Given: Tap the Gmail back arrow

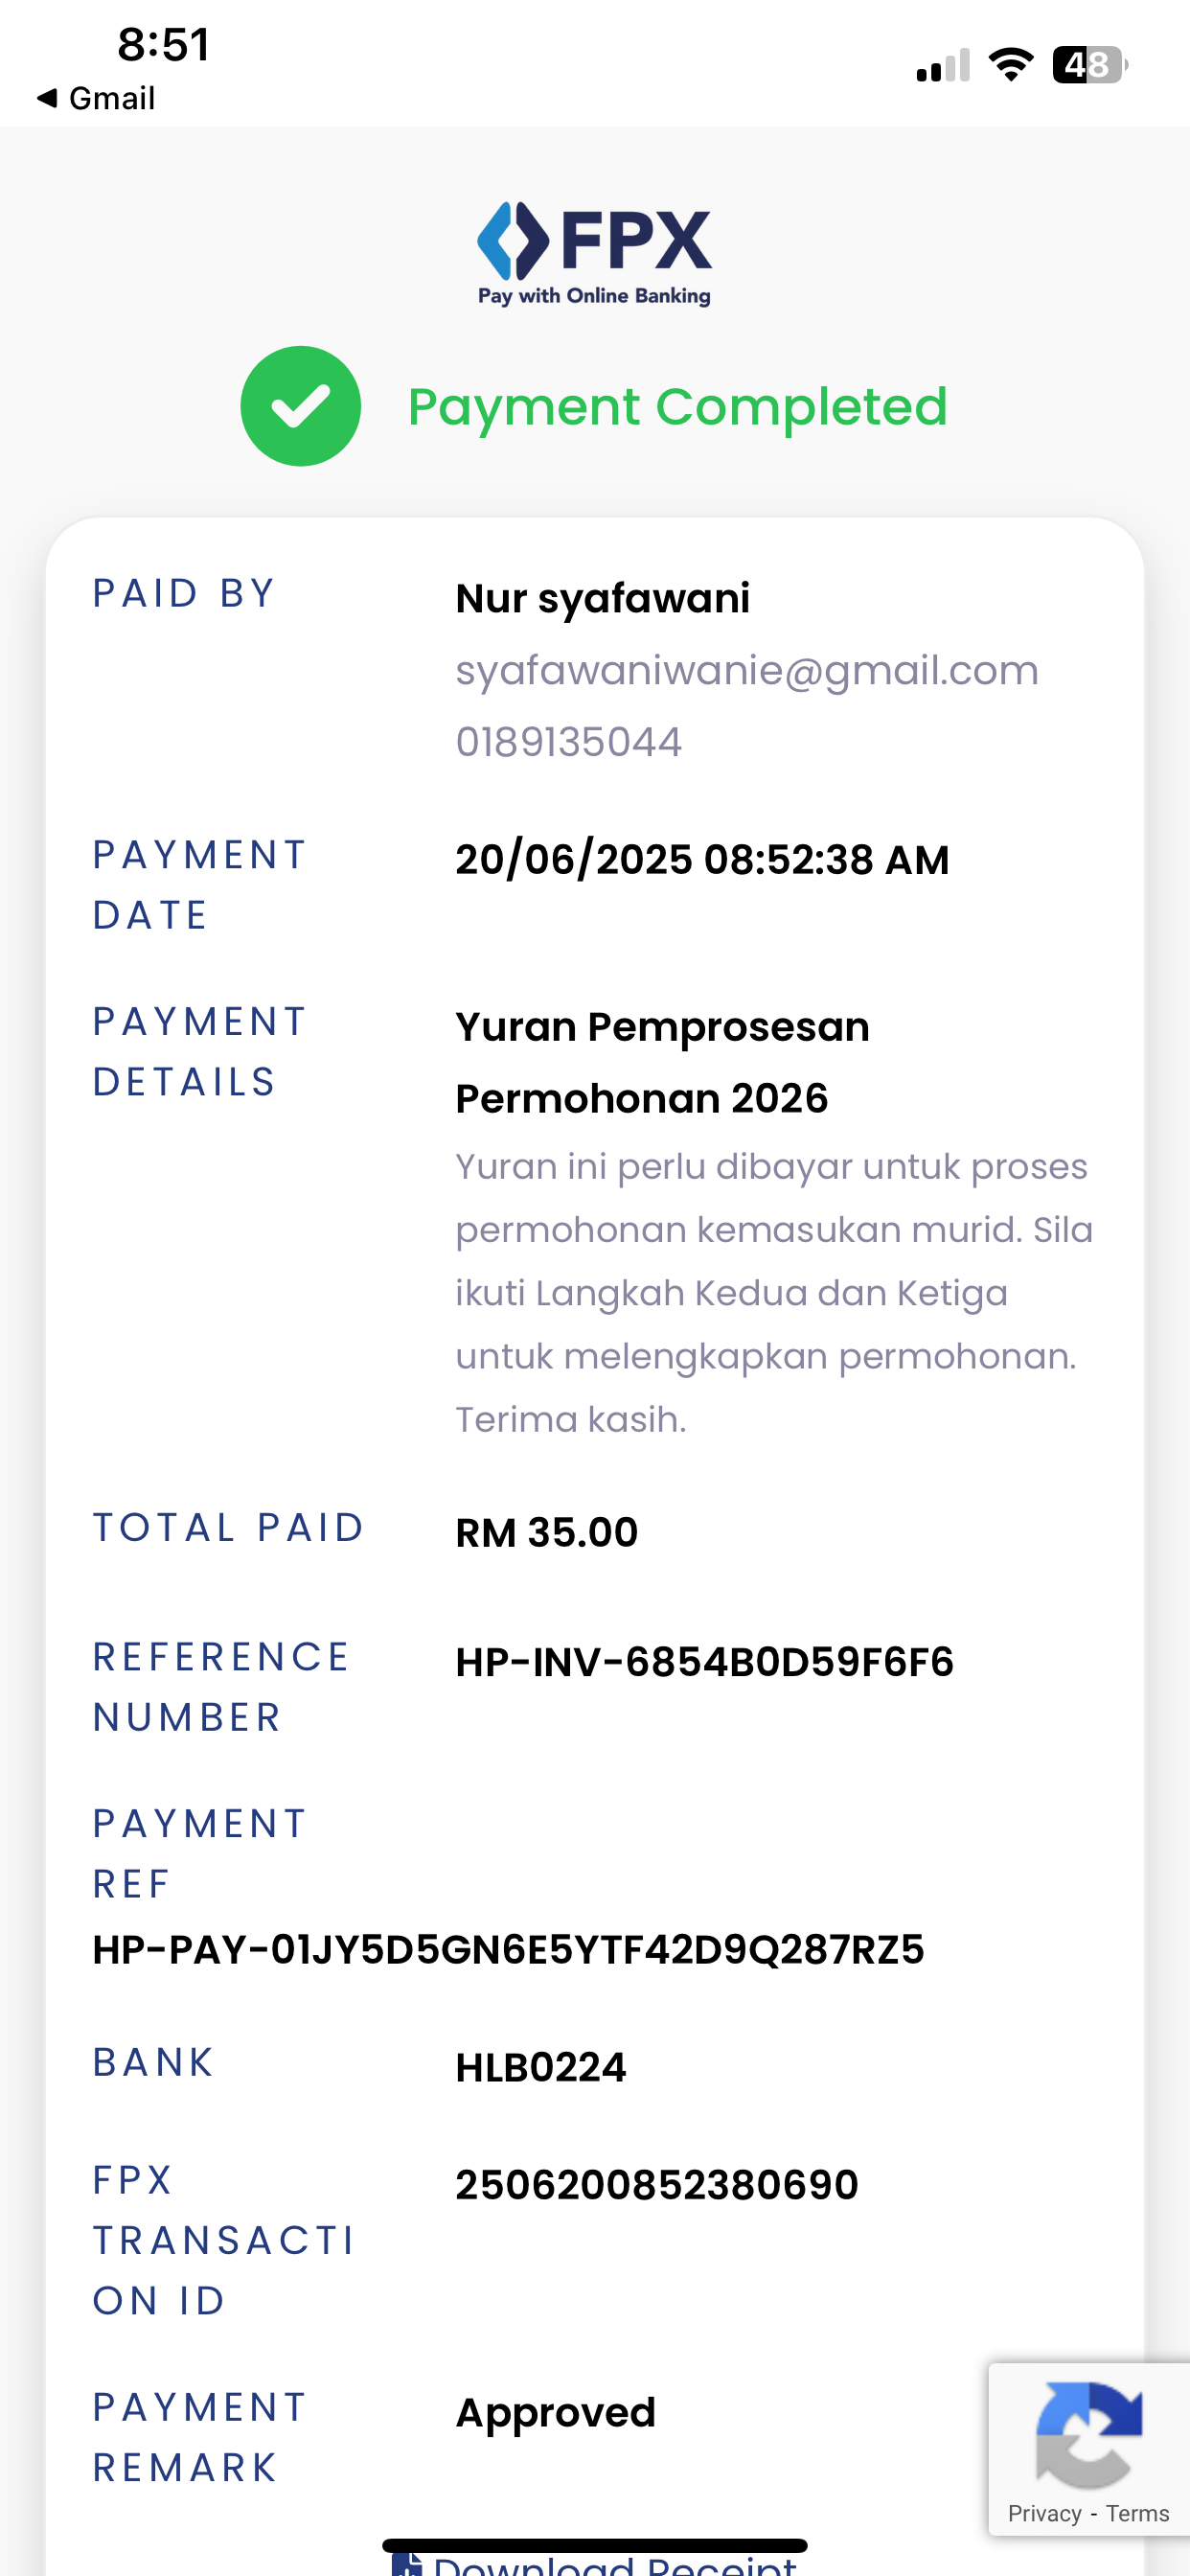Looking at the screenshot, I should (x=46, y=98).
